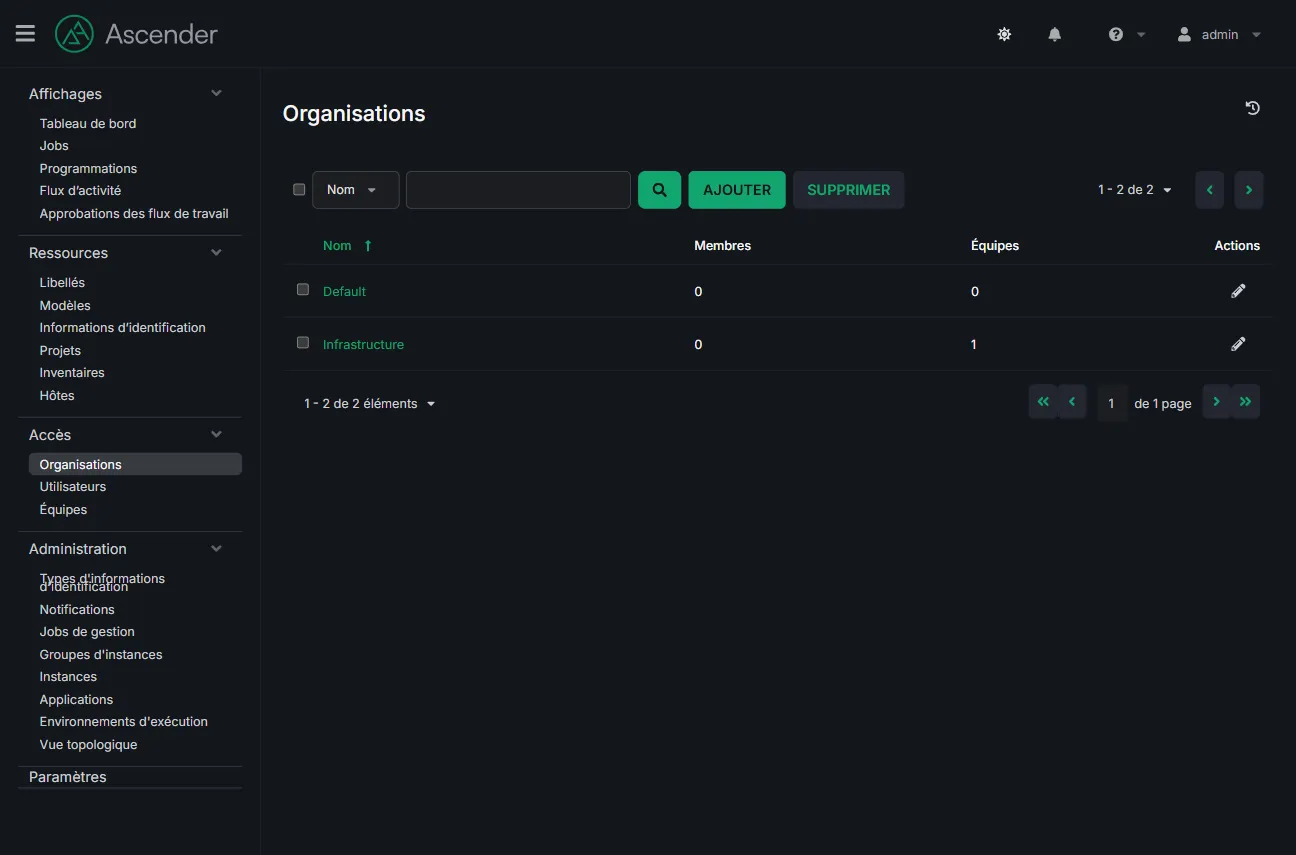Expand the help menu caret
The width and height of the screenshot is (1296, 855).
(1141, 34)
